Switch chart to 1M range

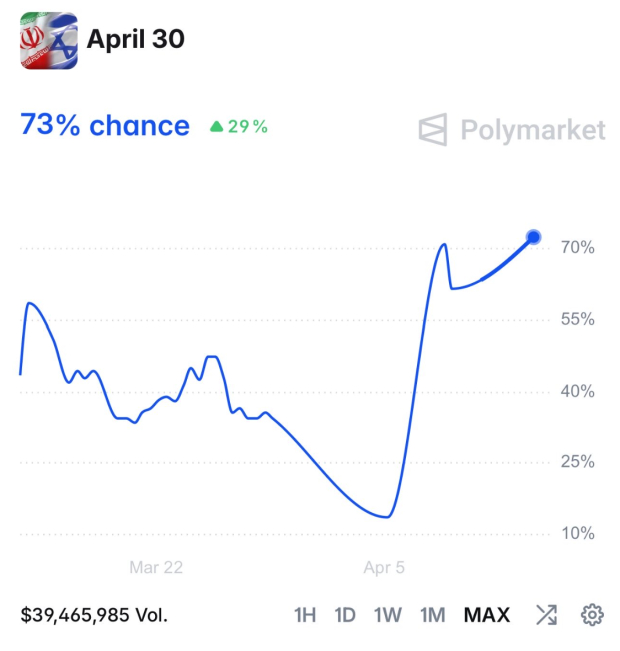pyautogui.click(x=432, y=614)
